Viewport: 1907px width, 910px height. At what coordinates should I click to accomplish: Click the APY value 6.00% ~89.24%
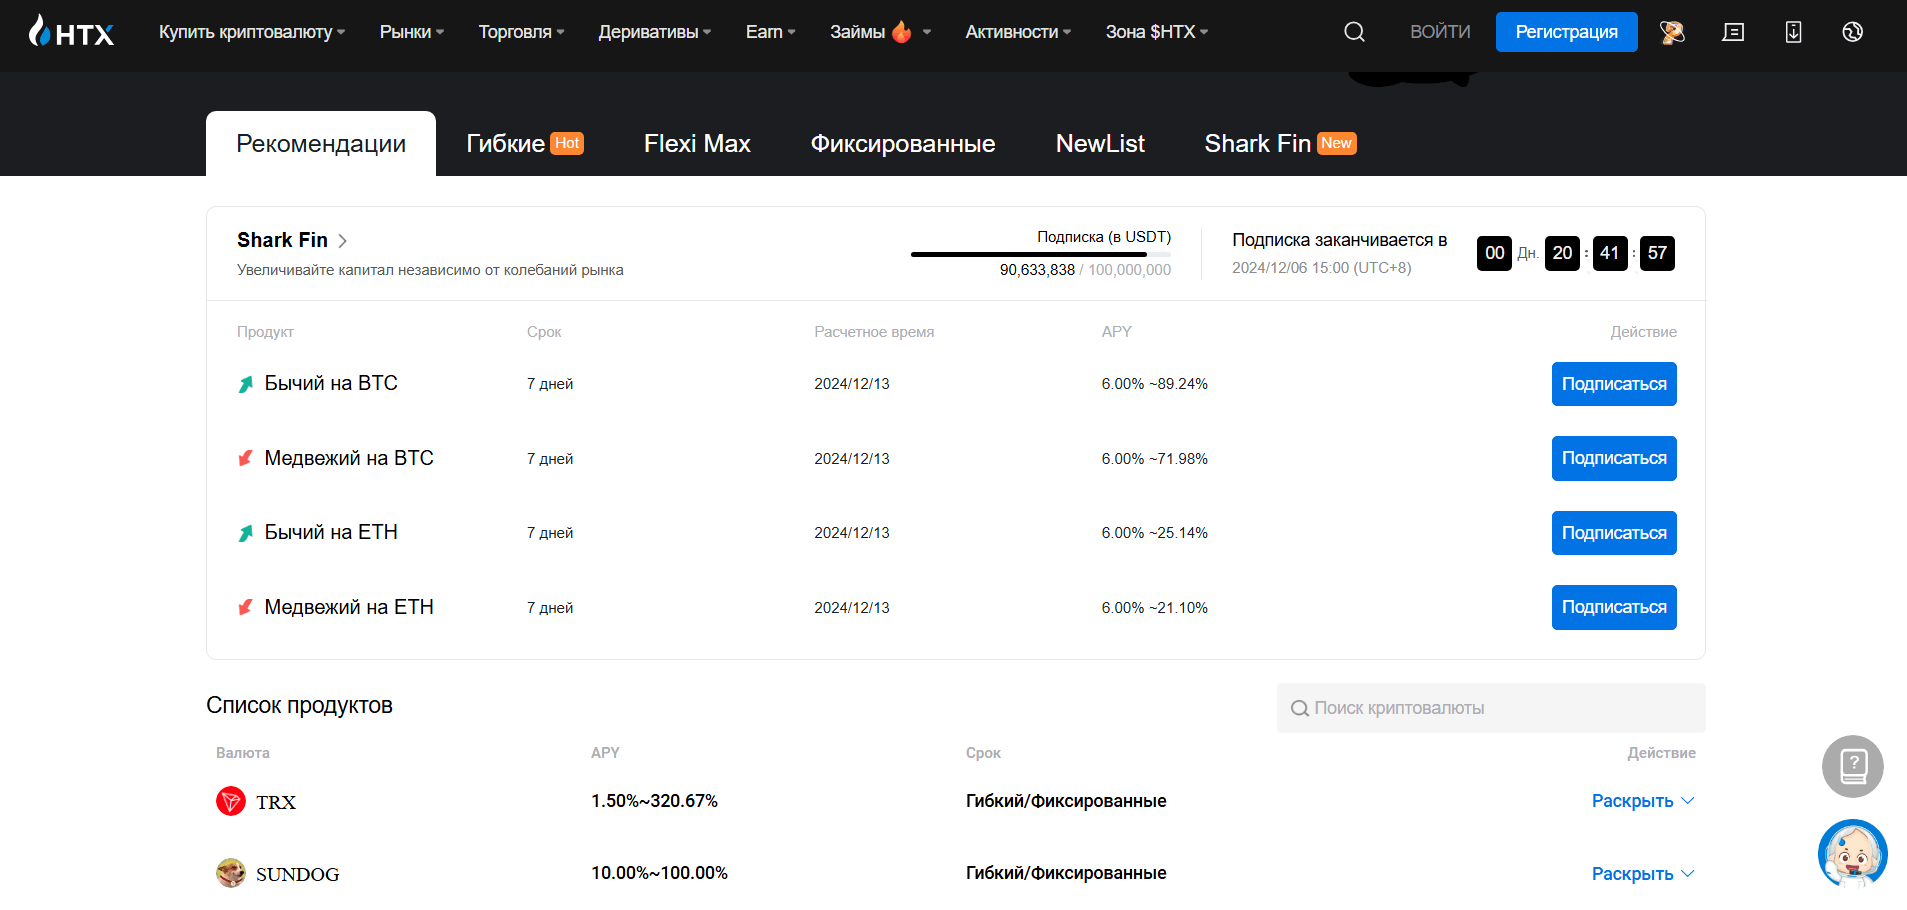click(x=1154, y=384)
